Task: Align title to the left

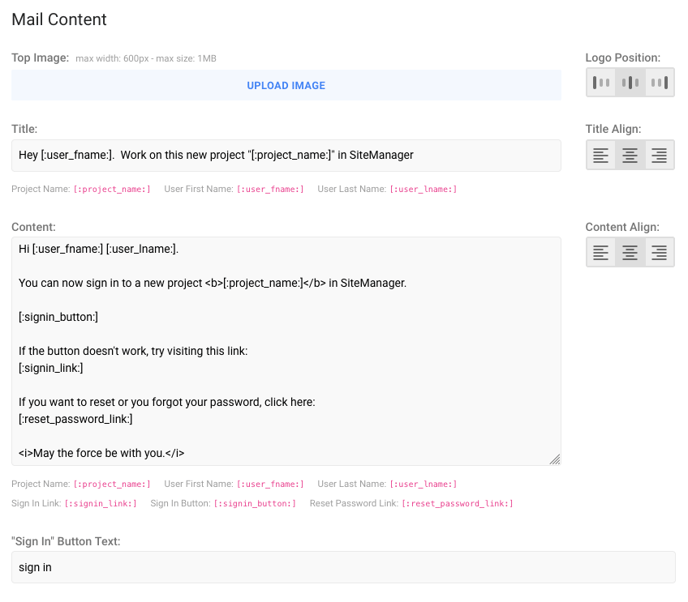Action: [601, 155]
